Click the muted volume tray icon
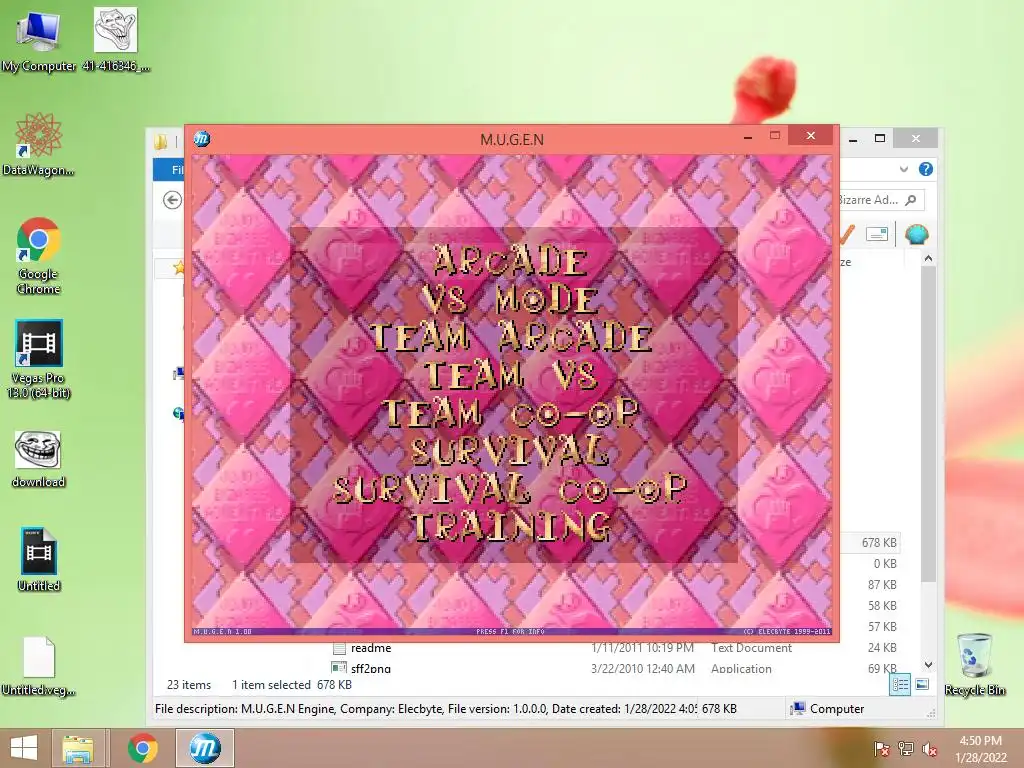 click(929, 749)
